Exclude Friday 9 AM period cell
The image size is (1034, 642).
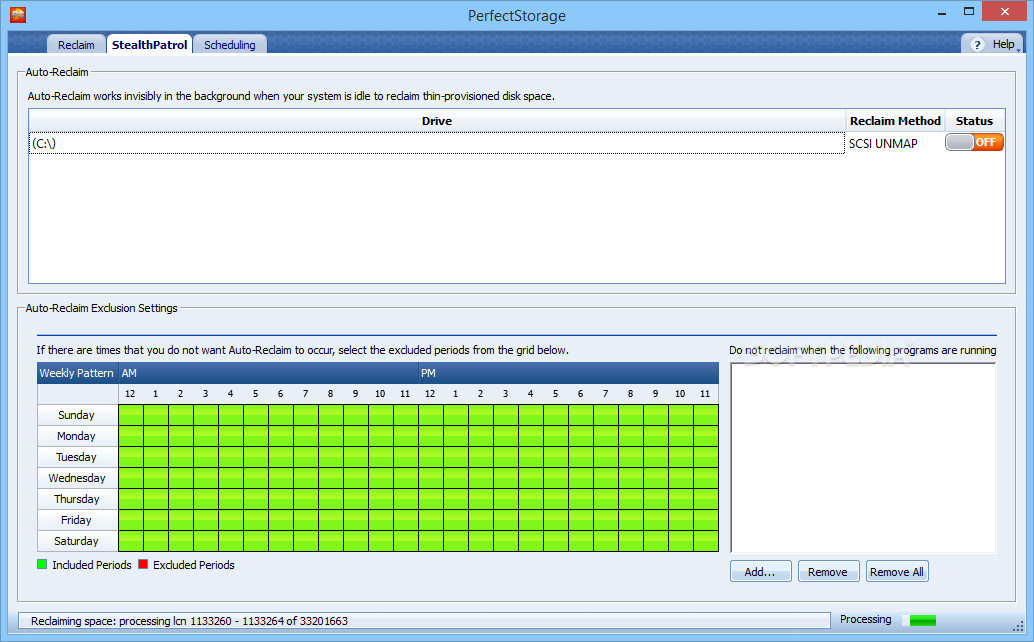(x=355, y=520)
